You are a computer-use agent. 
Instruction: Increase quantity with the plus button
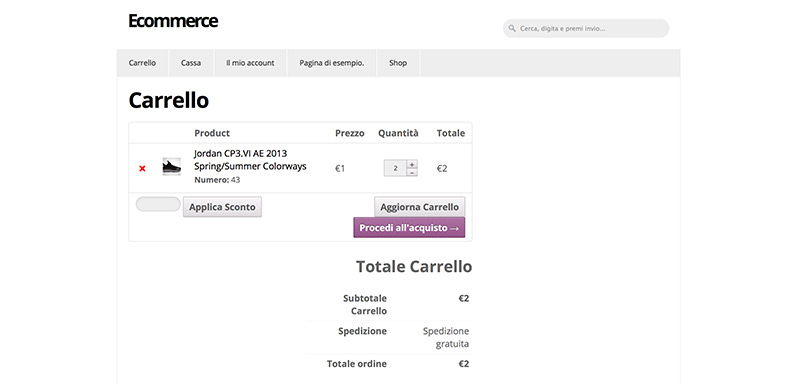tap(412, 164)
